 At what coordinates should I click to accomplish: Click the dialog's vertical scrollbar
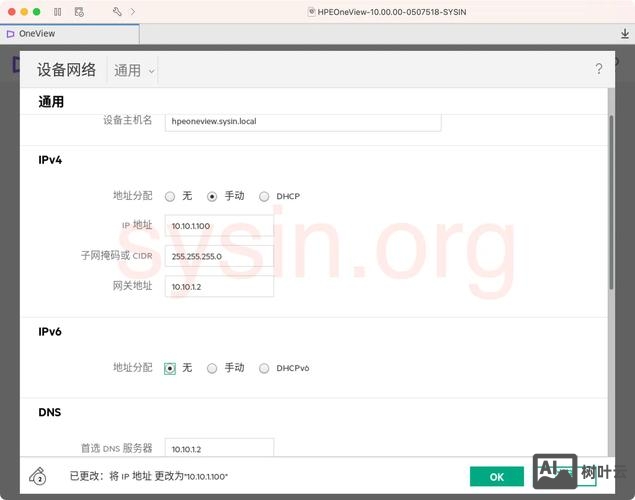(611, 200)
